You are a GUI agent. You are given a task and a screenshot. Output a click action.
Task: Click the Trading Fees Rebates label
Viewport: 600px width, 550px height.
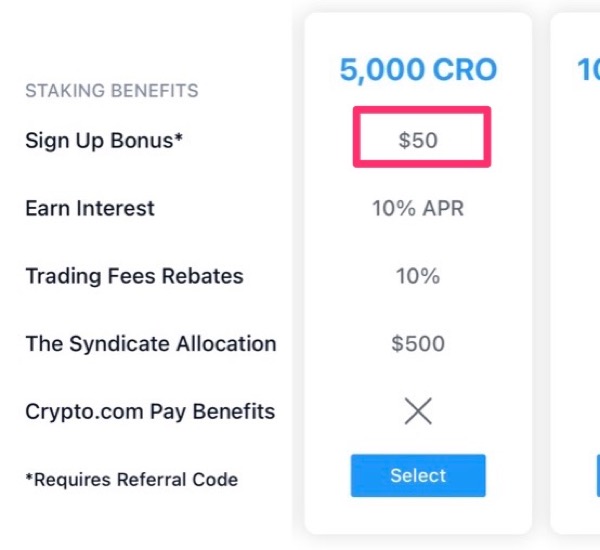134,276
